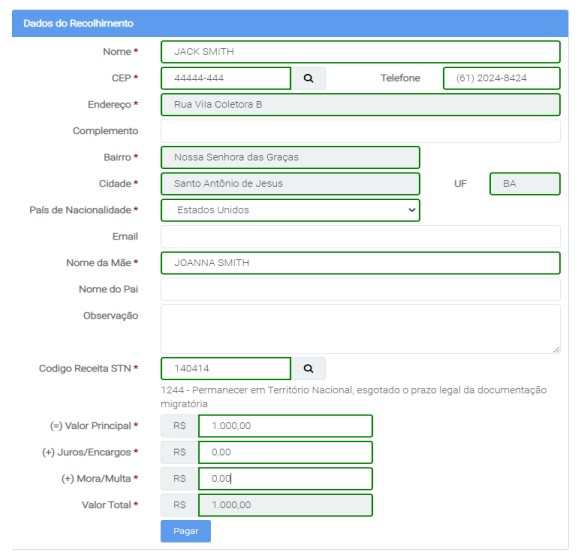Click the Valor Total amount field
Screen dimensions: 579x555
pos(285,505)
